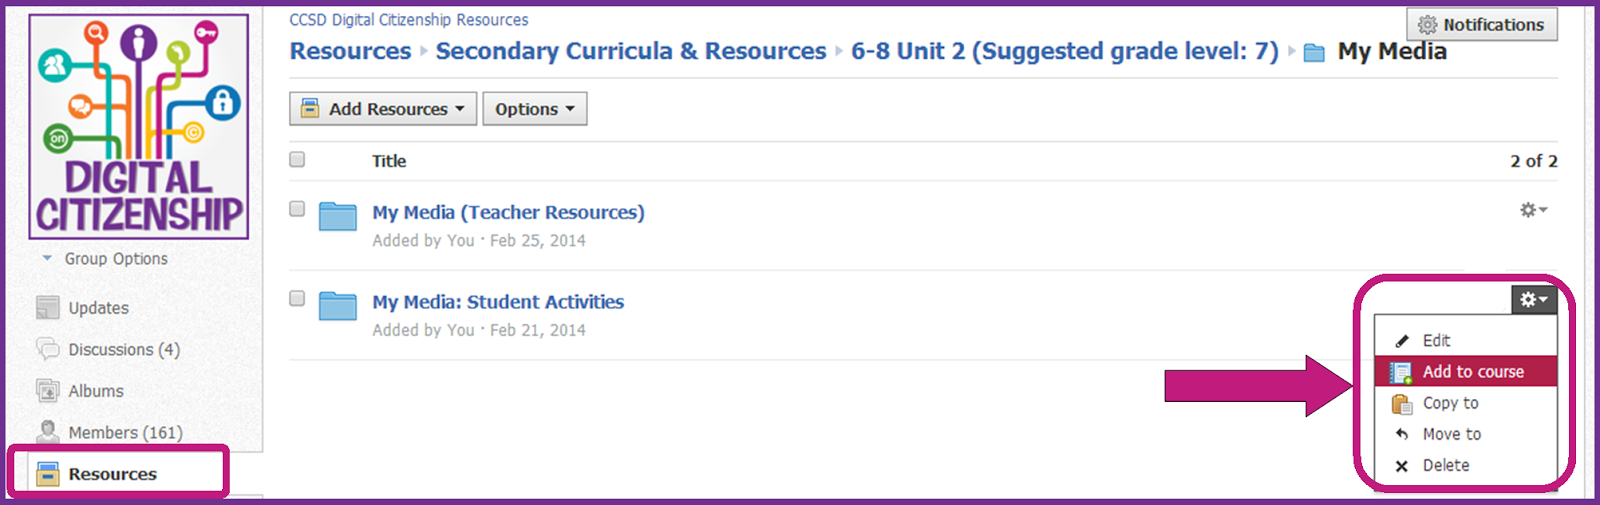This screenshot has height=505, width=1600.
Task: Click the Notifications button
Action: [1482, 25]
